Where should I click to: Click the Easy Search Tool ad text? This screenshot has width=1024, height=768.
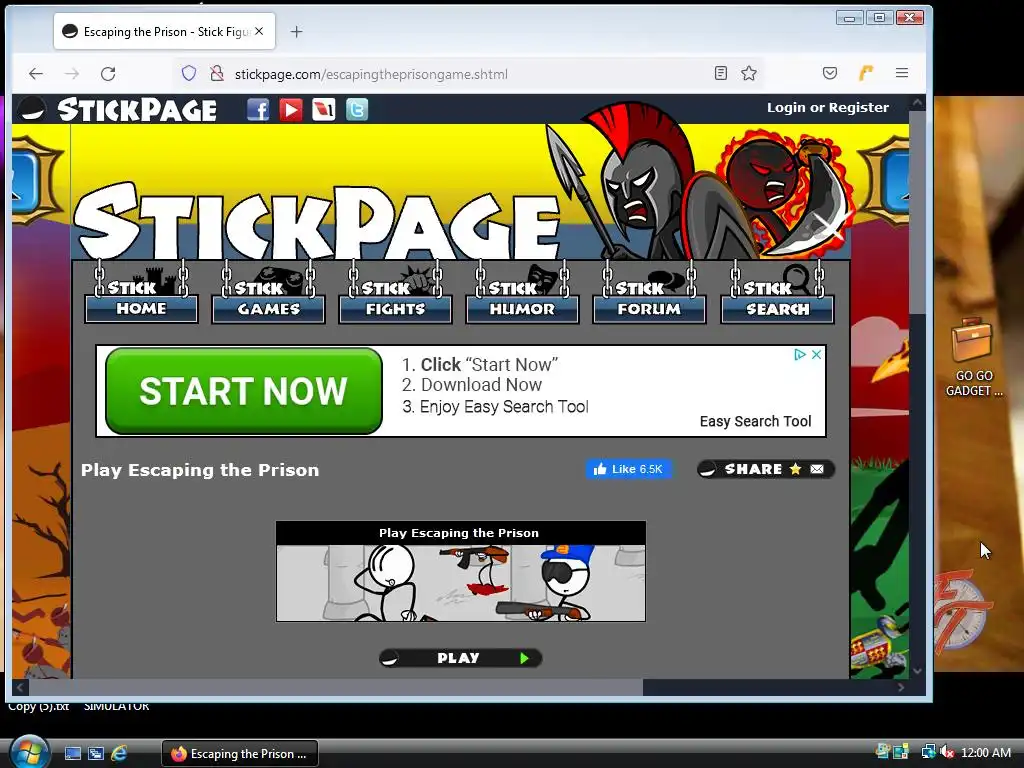pyautogui.click(x=756, y=421)
